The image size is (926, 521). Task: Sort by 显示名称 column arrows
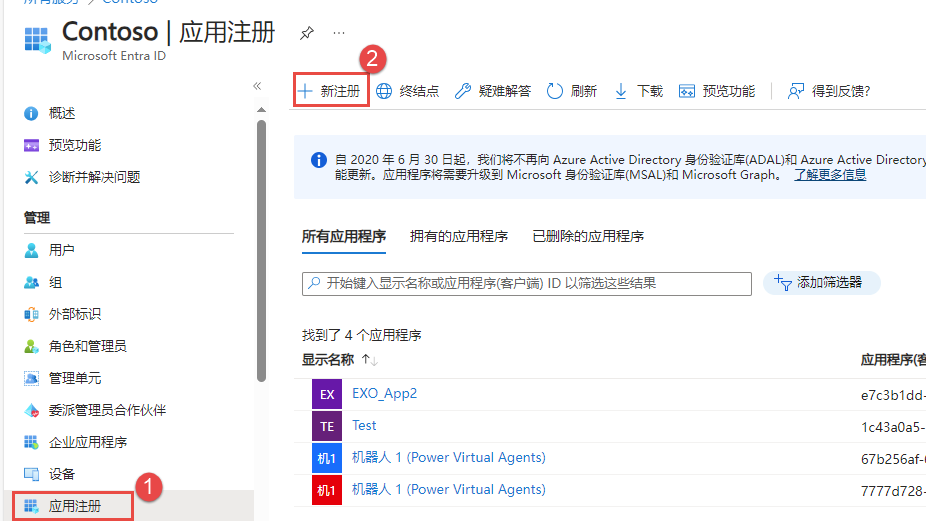click(x=370, y=360)
